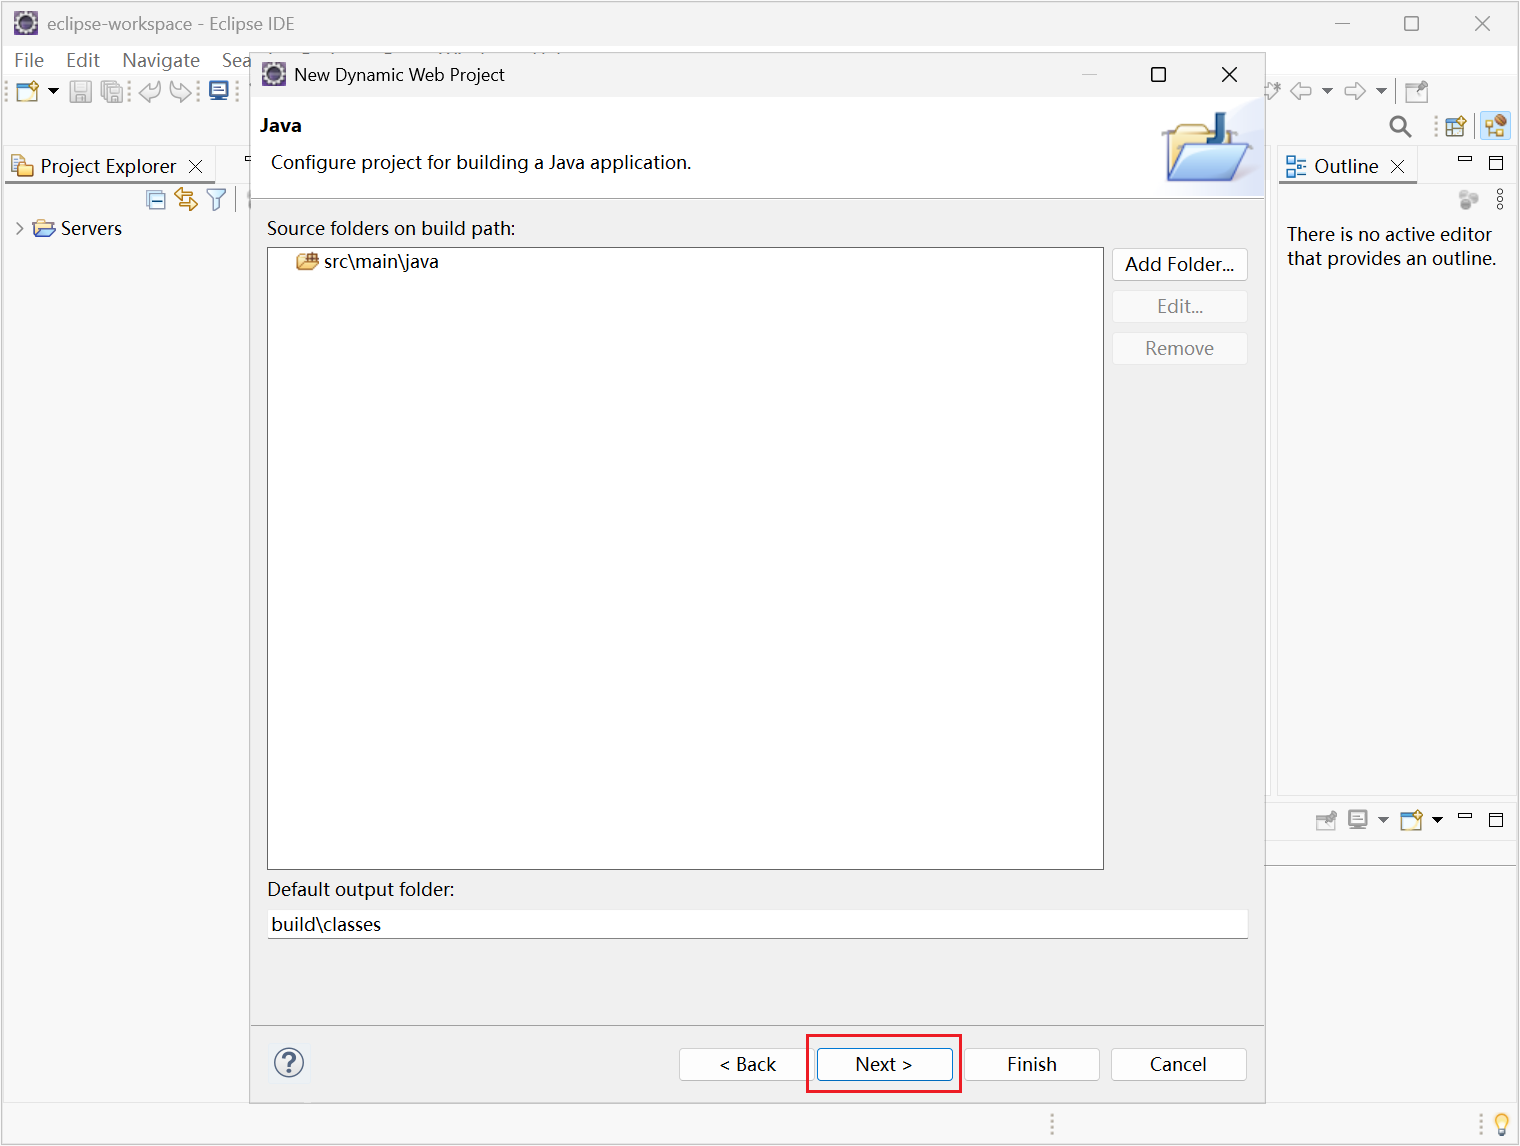The height and width of the screenshot is (1146, 1520).
Task: Click the Pin Editor icon in toolbar
Action: click(1417, 92)
